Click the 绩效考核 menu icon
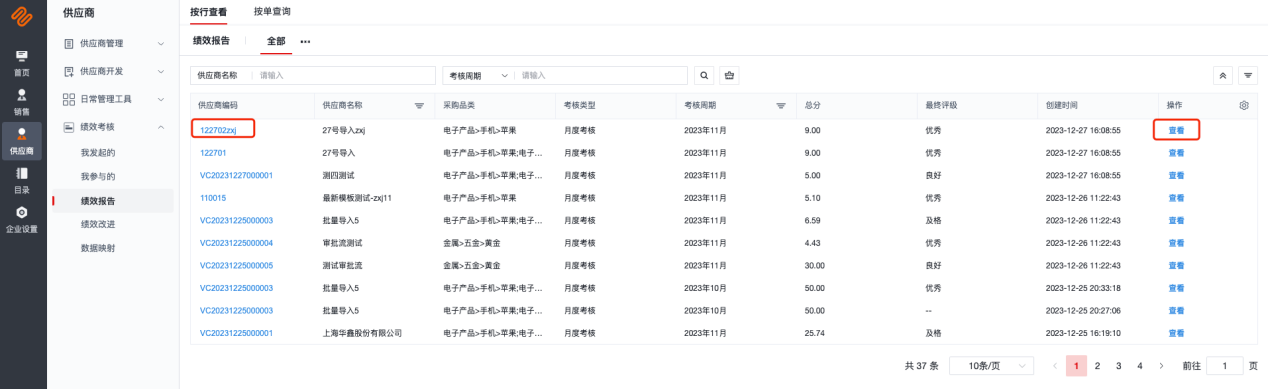The height and width of the screenshot is (389, 1268). pyautogui.click(x=69, y=127)
